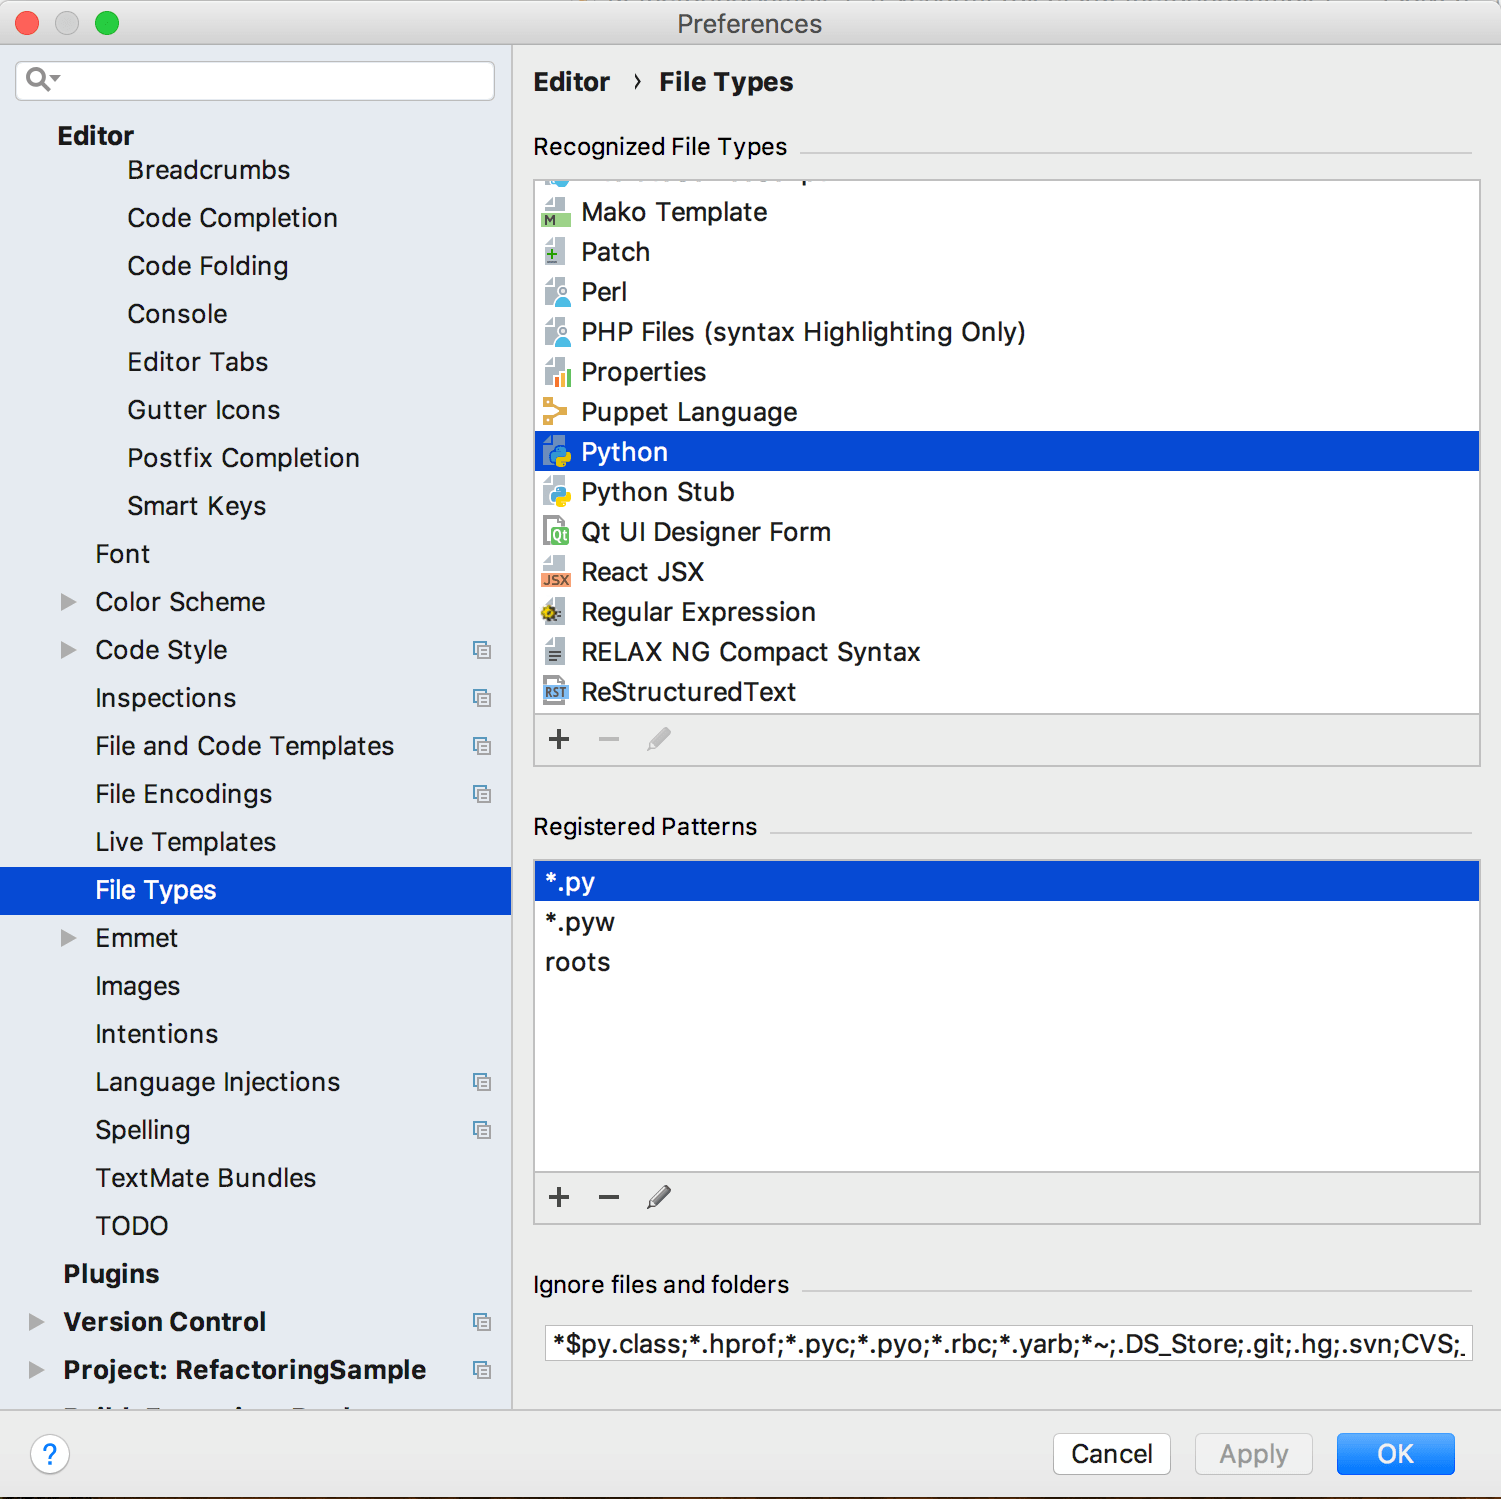
Task: Select Live Templates in the sidebar
Action: coord(185,842)
